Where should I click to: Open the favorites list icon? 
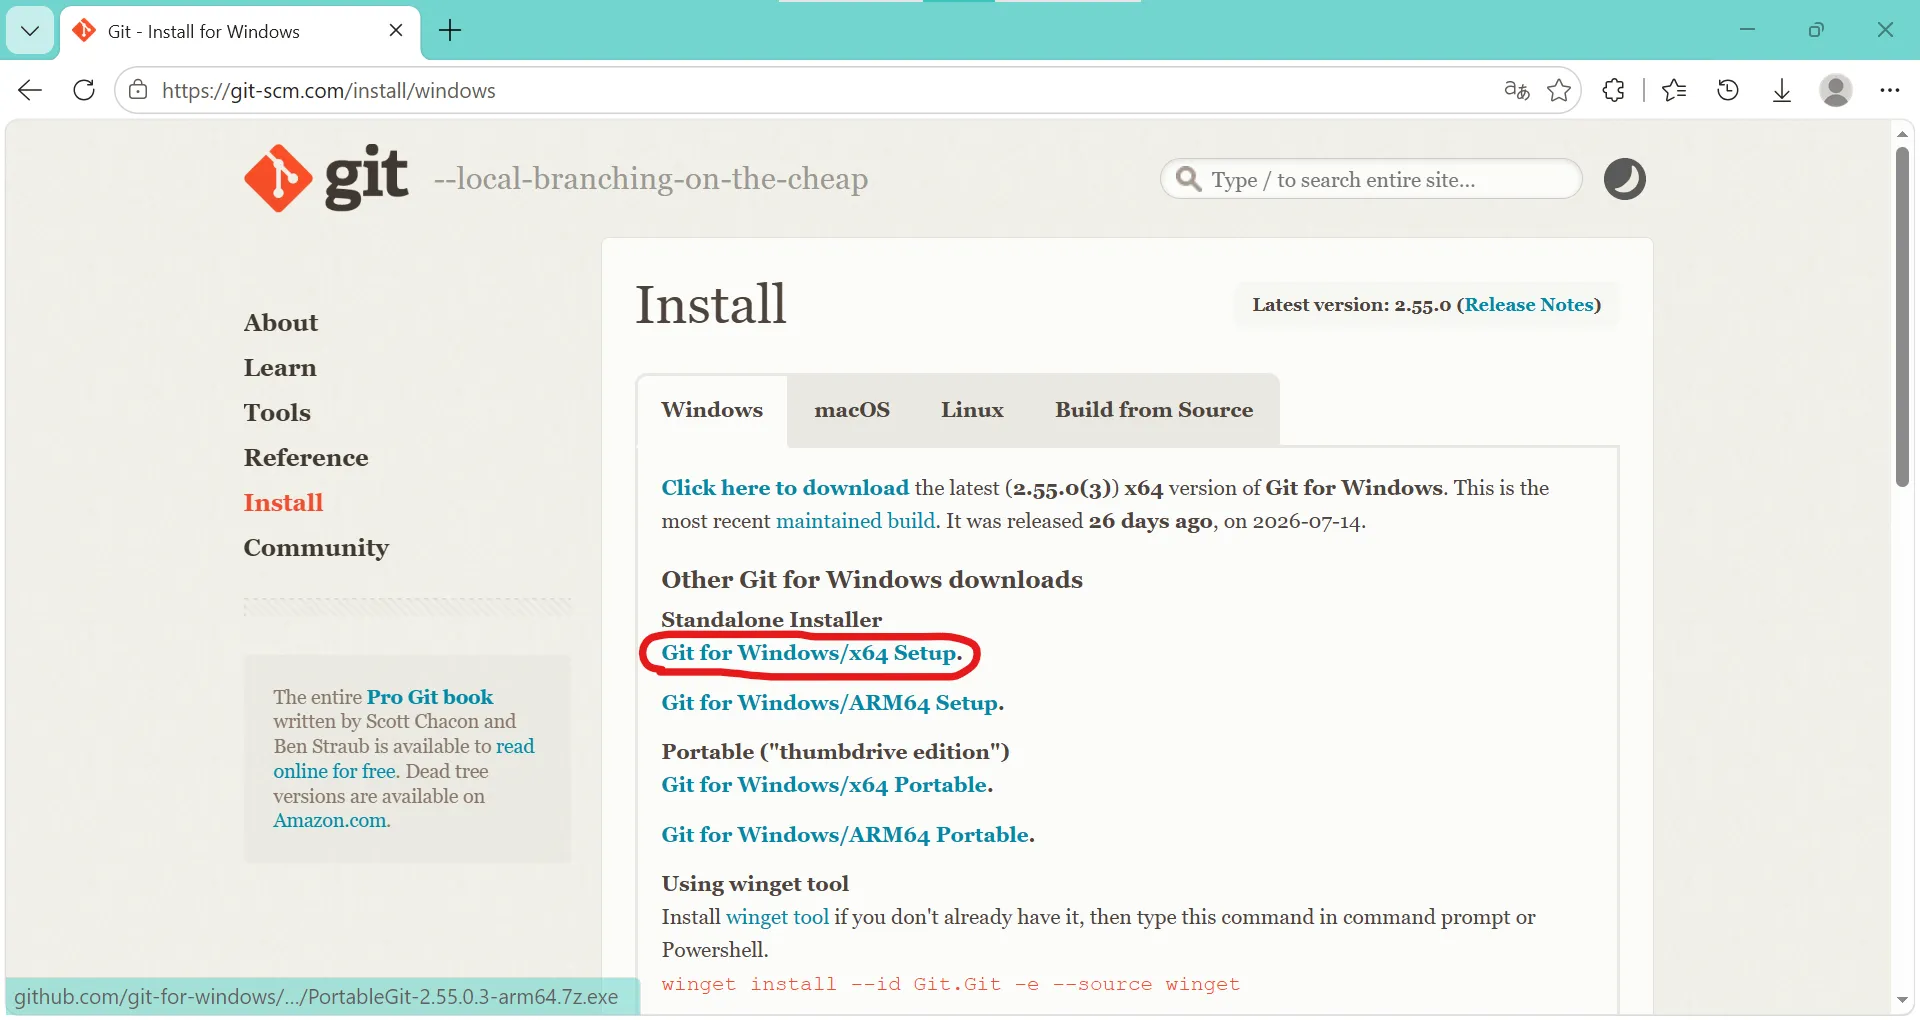point(1674,90)
